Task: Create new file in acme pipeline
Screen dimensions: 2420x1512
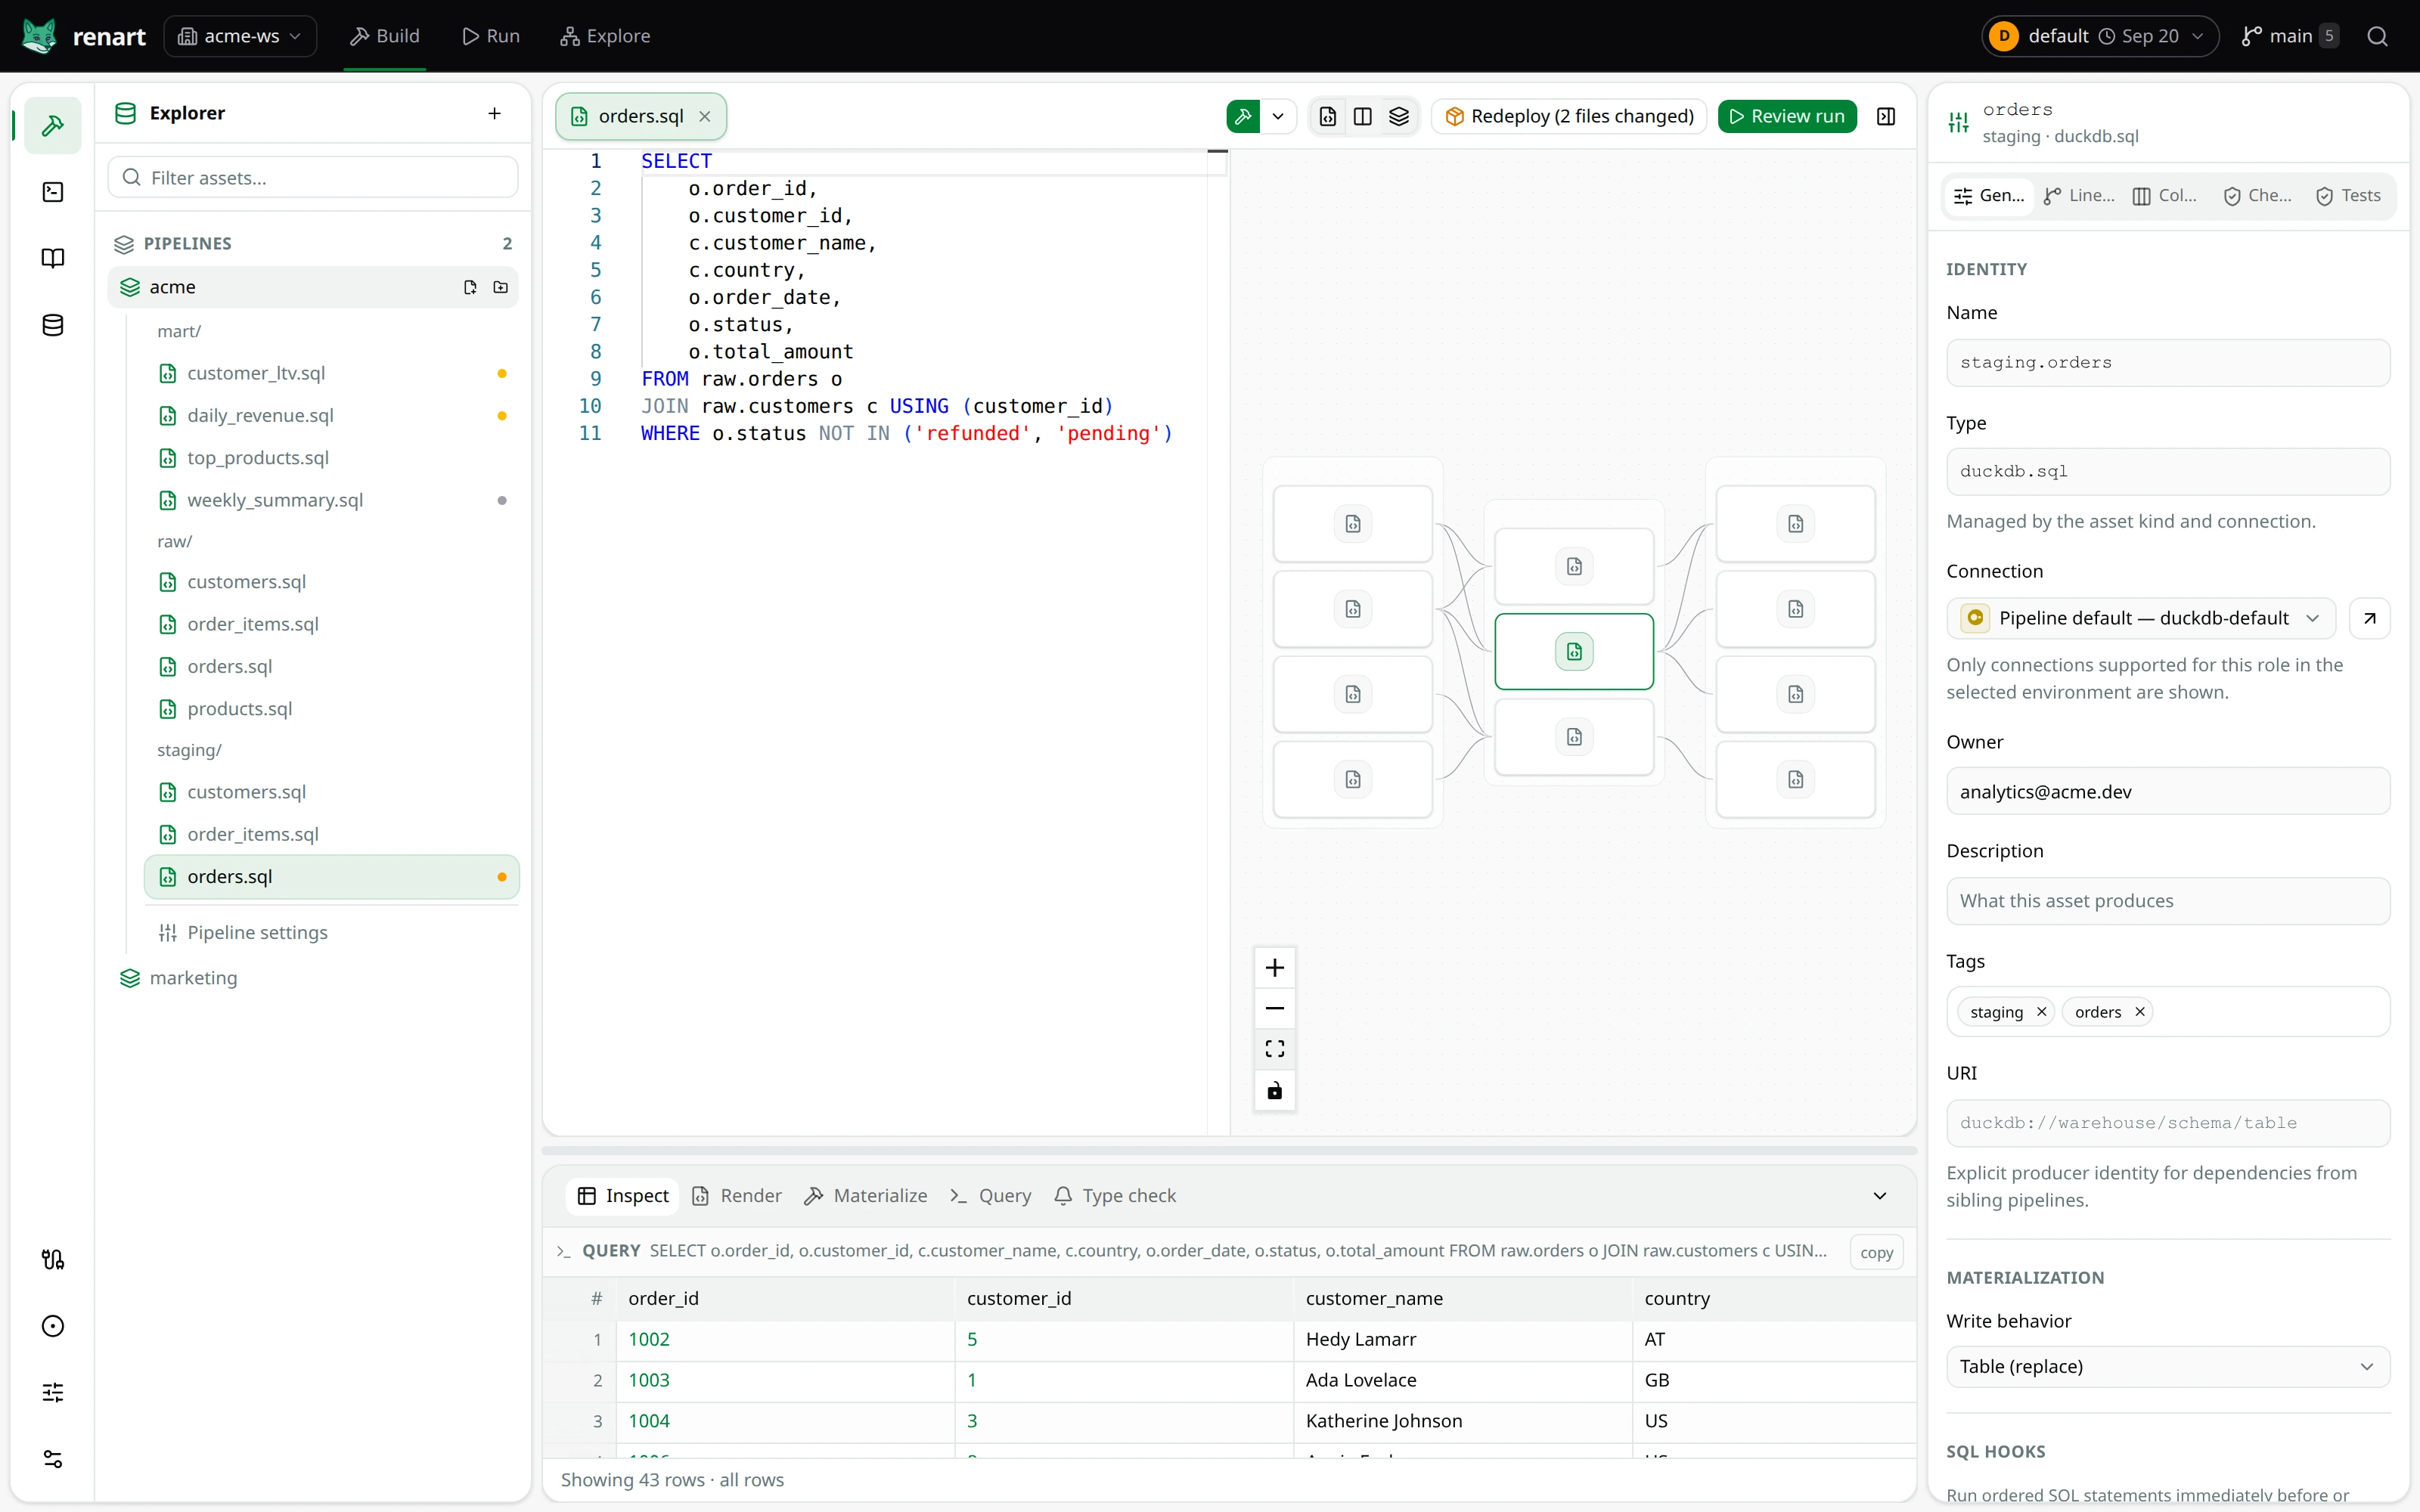Action: (470, 287)
